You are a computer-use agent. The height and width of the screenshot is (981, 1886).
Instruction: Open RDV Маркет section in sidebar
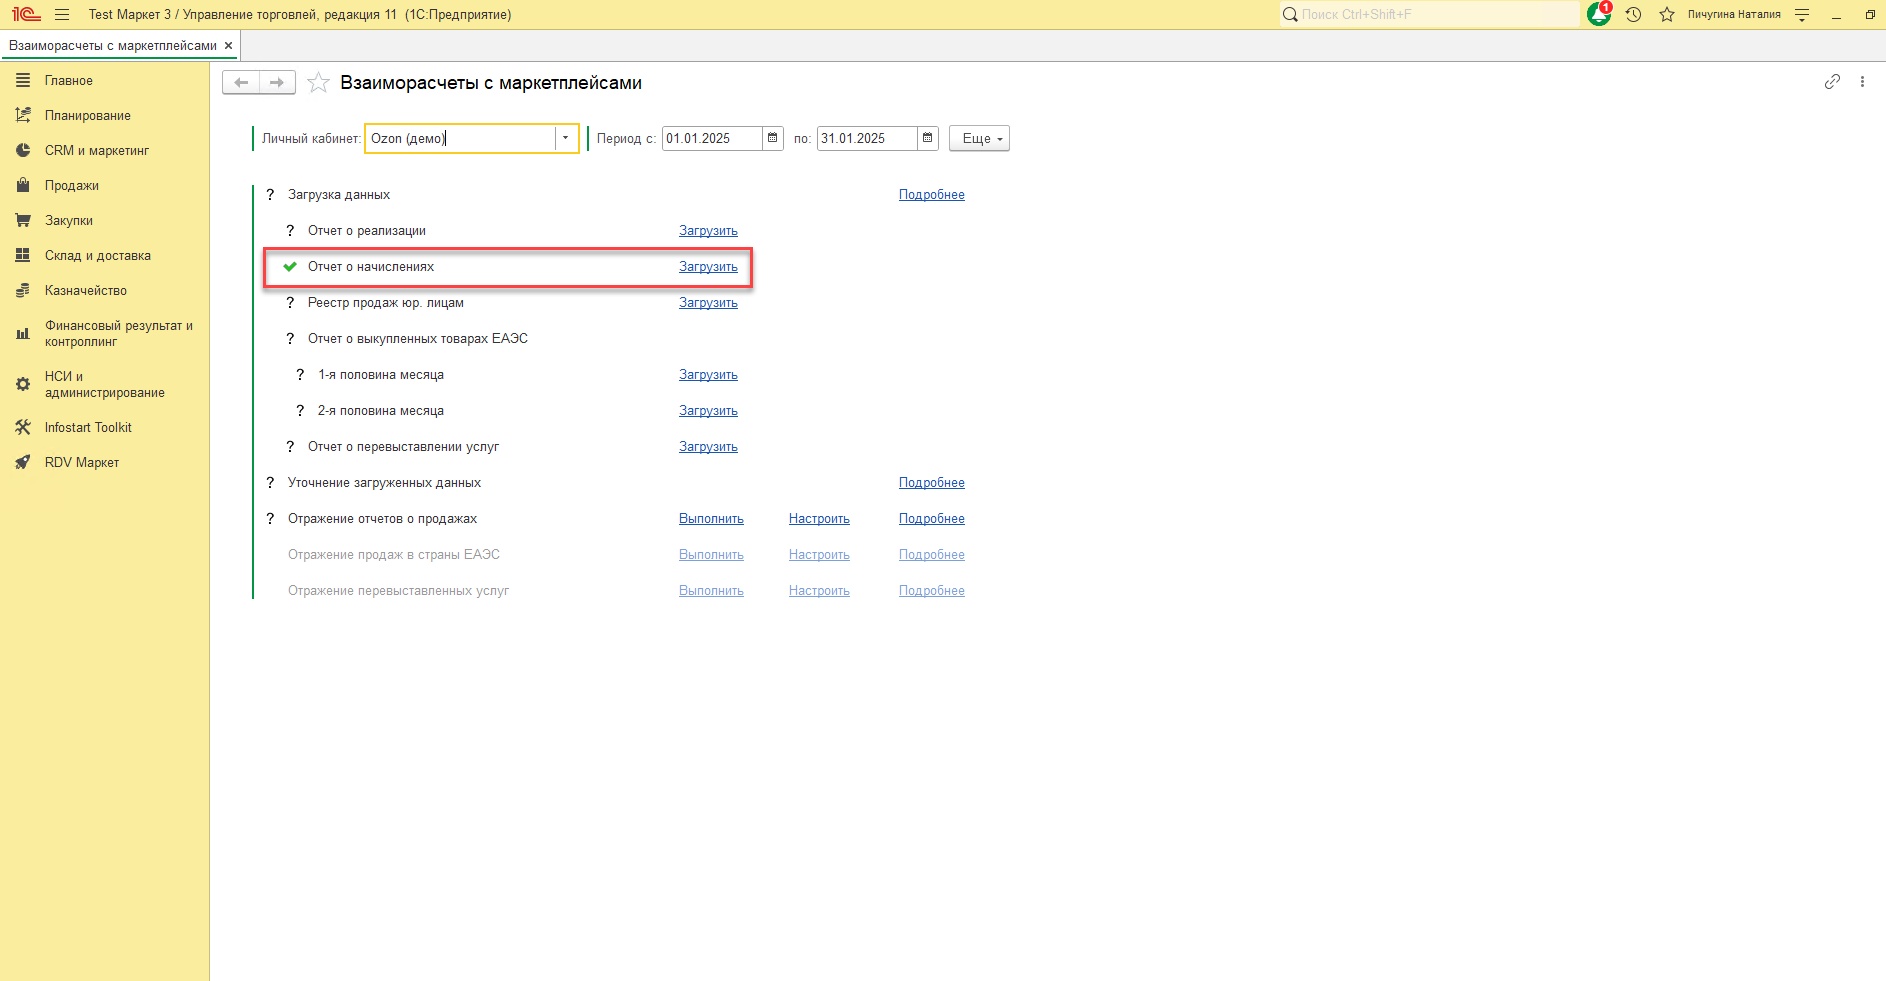(x=81, y=463)
